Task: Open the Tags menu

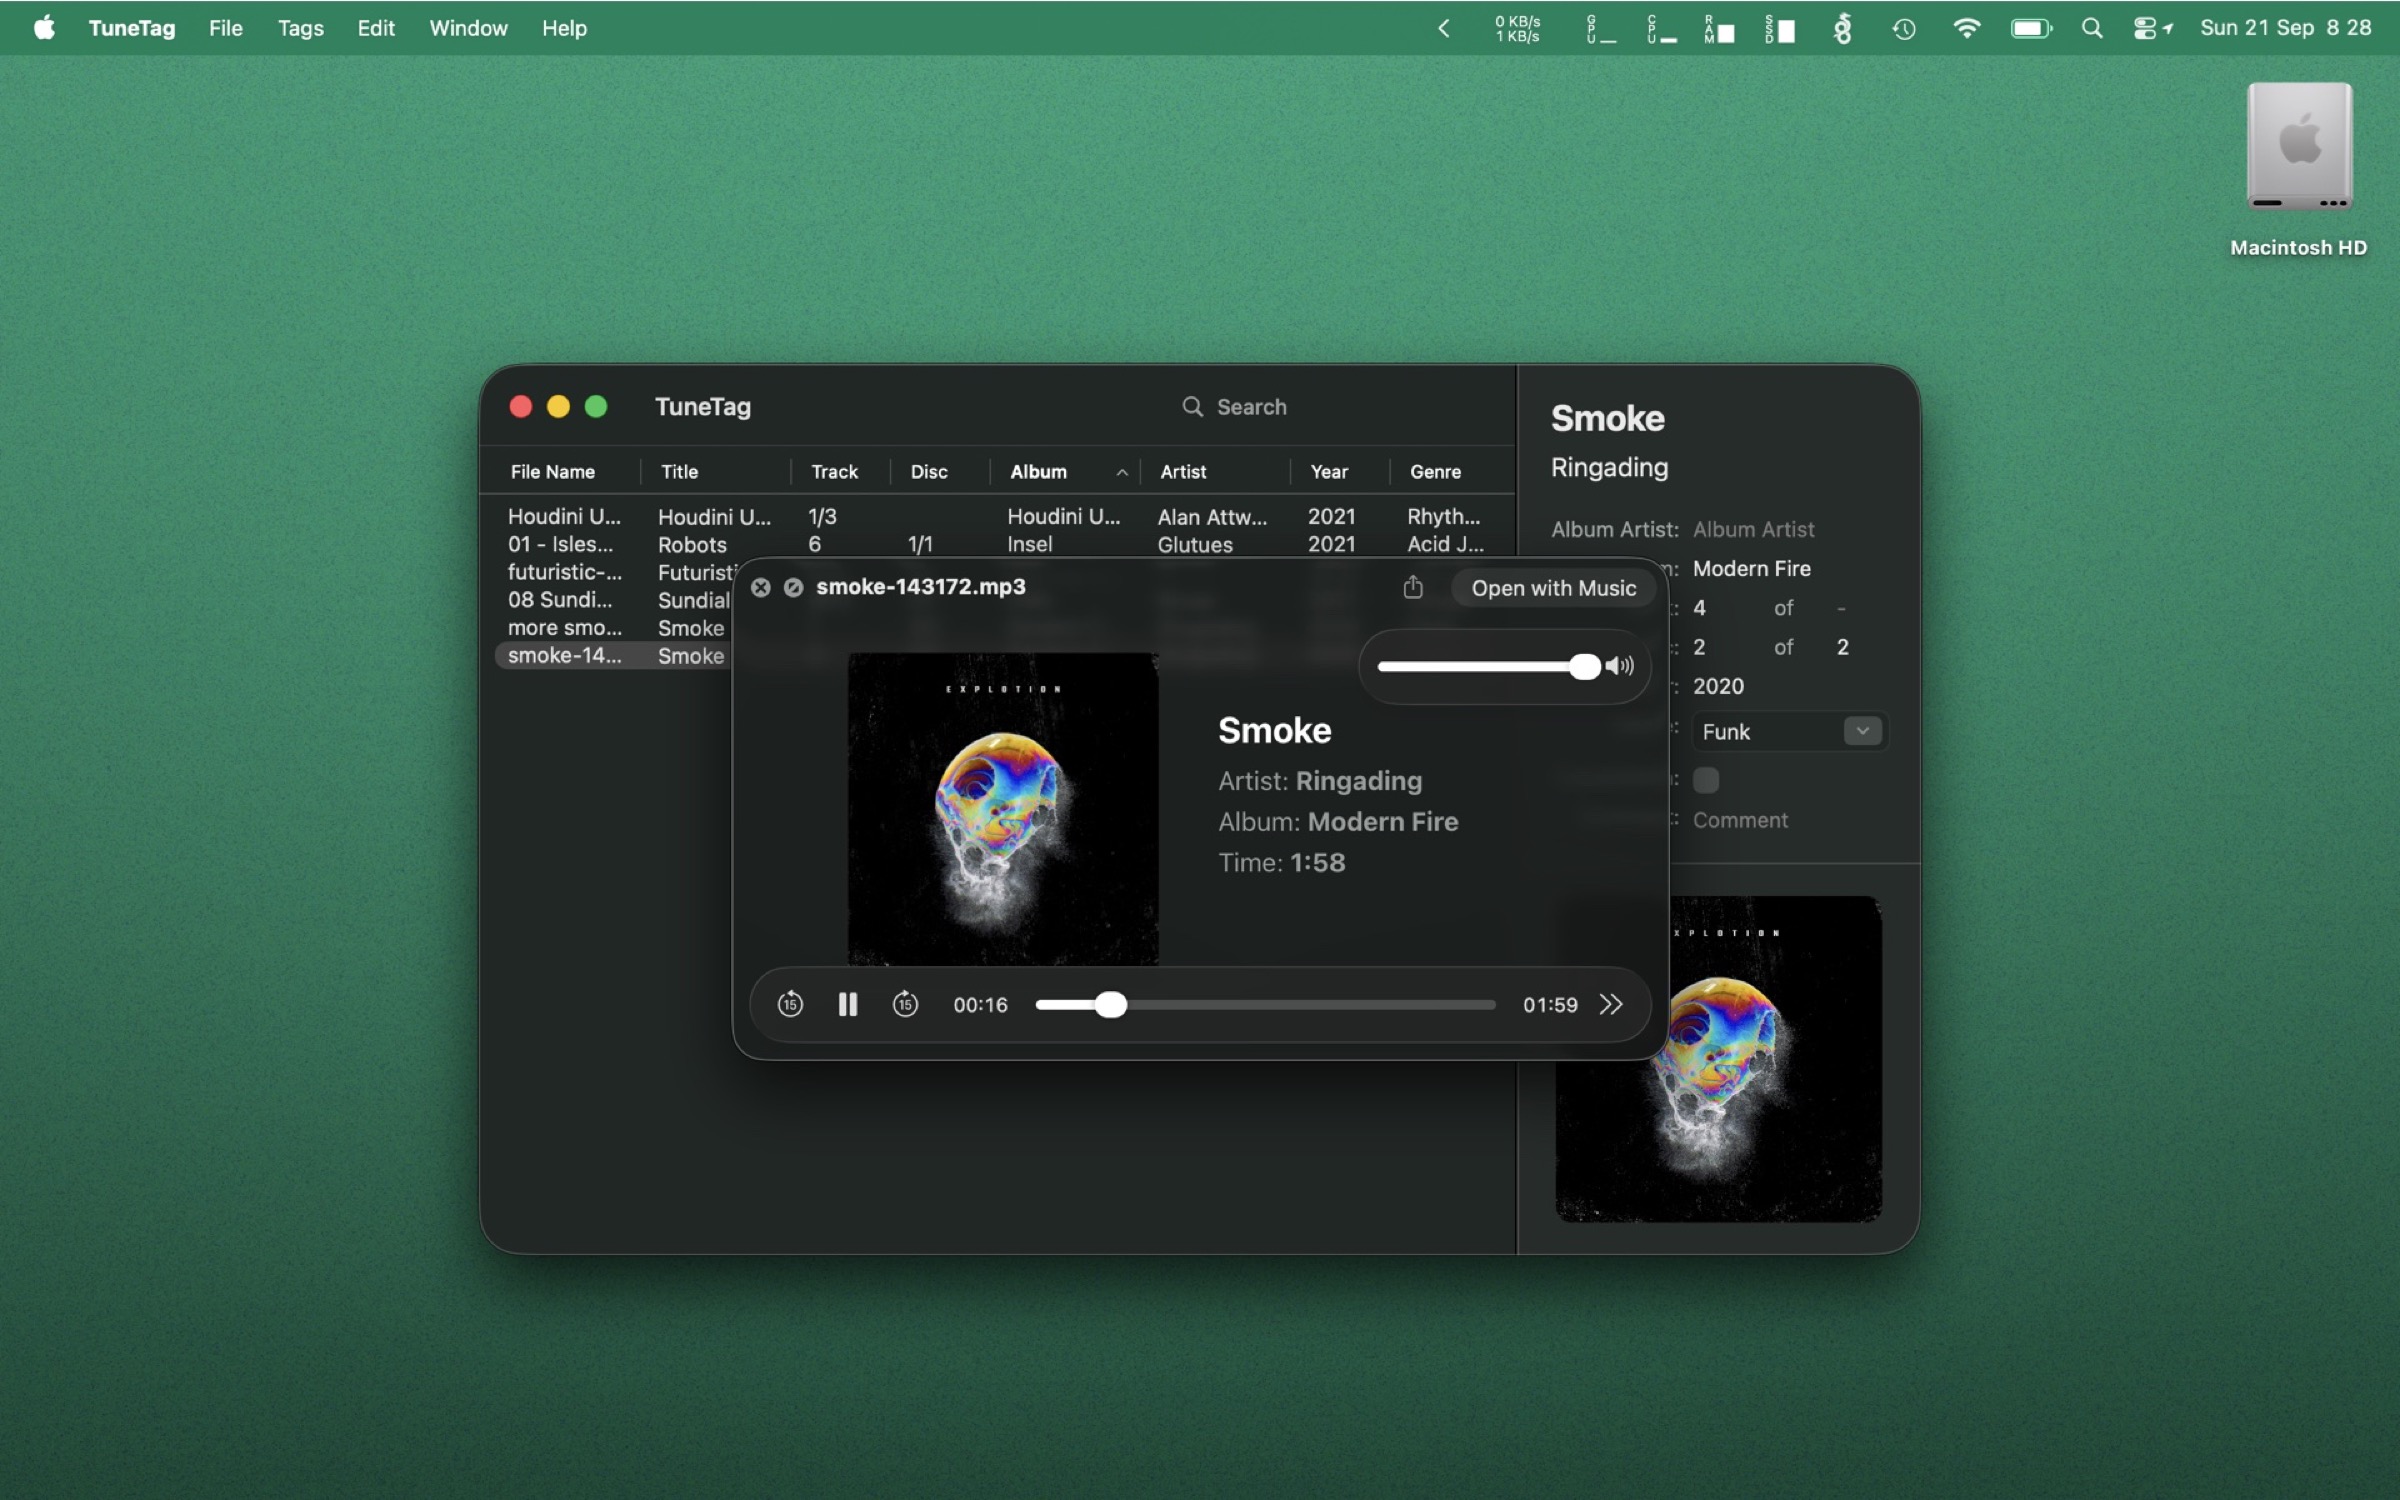Action: coord(300,28)
